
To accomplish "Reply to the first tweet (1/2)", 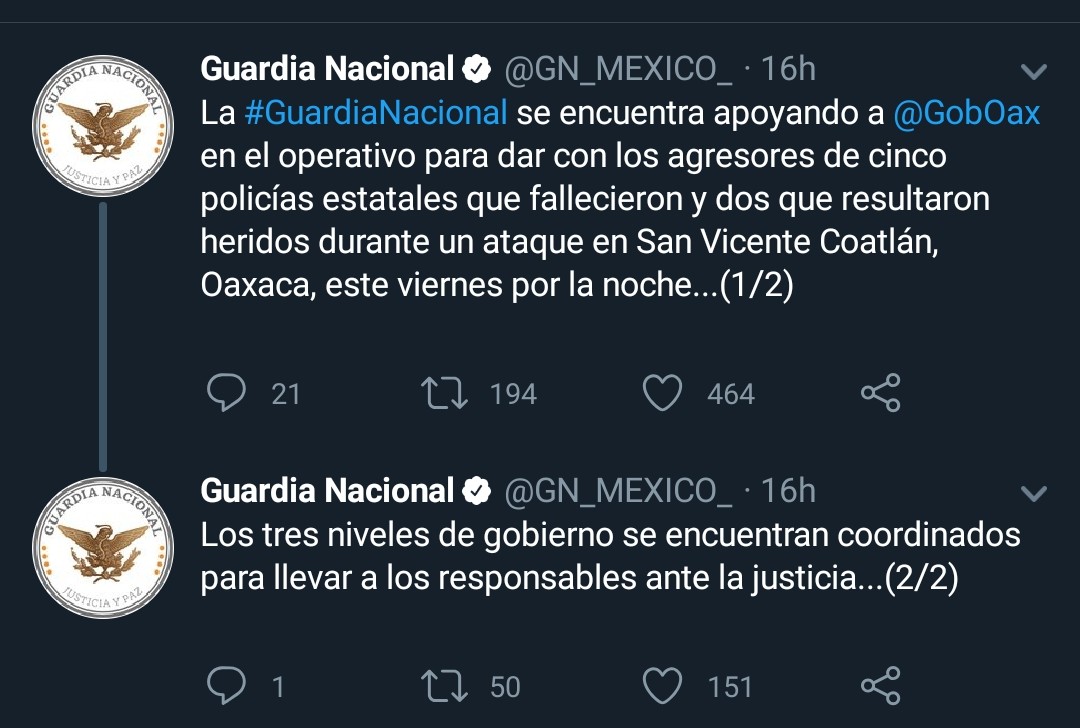I will pos(227,393).
